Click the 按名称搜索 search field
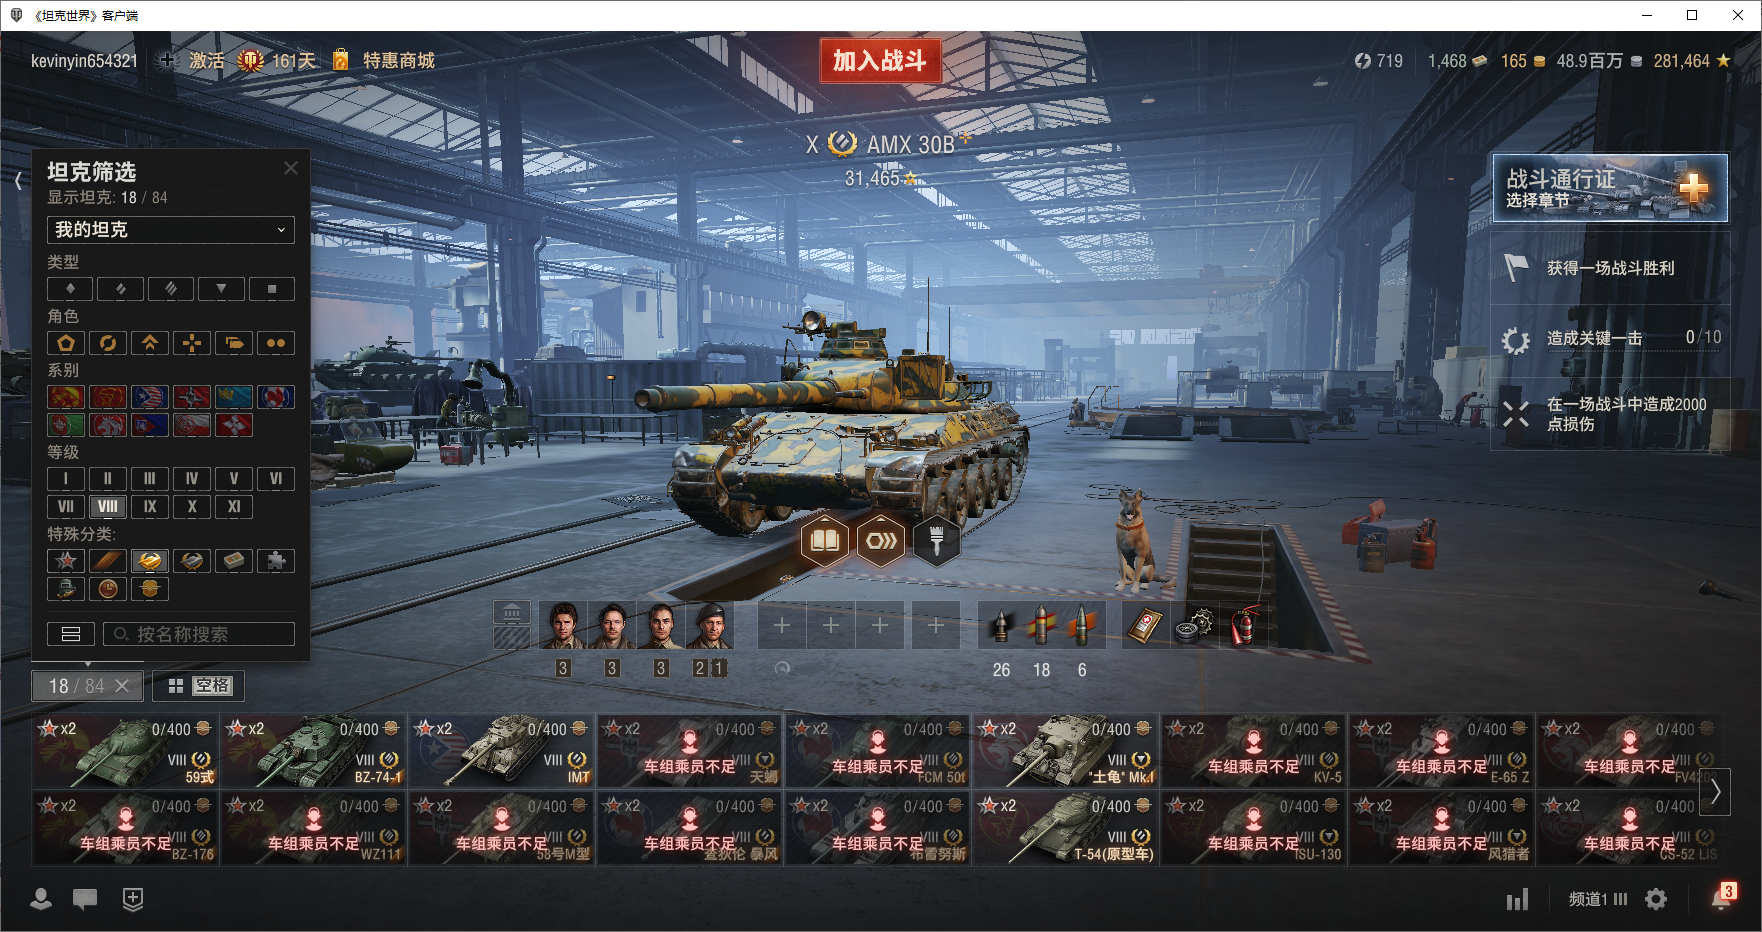Image resolution: width=1762 pixels, height=932 pixels. coord(199,634)
